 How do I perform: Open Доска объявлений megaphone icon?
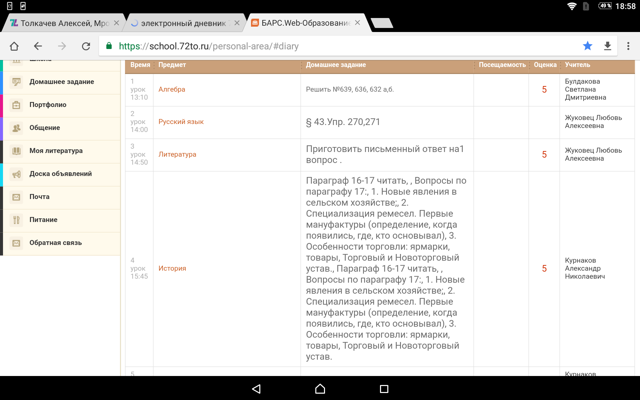click(x=16, y=174)
